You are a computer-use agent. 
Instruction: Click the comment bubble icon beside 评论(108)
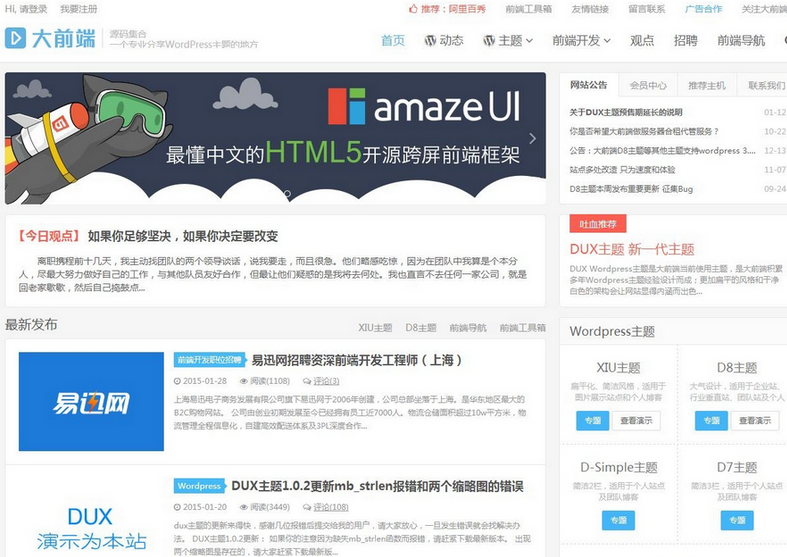[307, 507]
